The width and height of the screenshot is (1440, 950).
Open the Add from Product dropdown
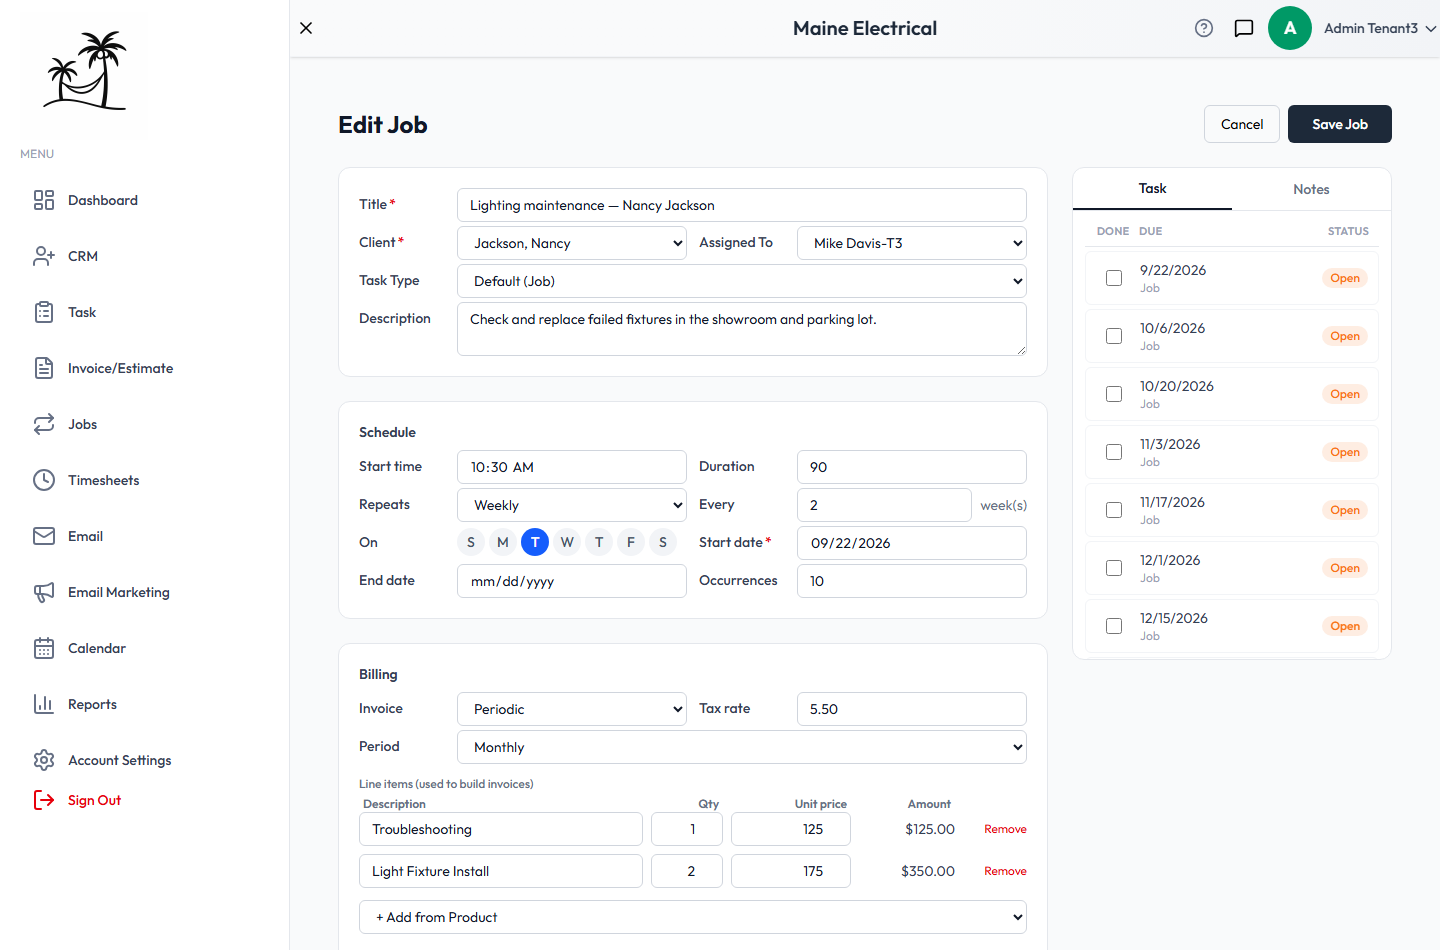point(693,917)
